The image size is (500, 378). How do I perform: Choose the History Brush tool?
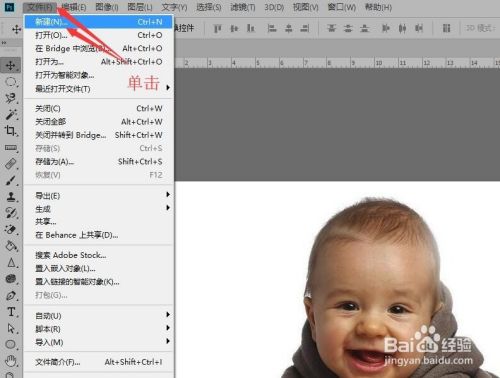[x=11, y=213]
